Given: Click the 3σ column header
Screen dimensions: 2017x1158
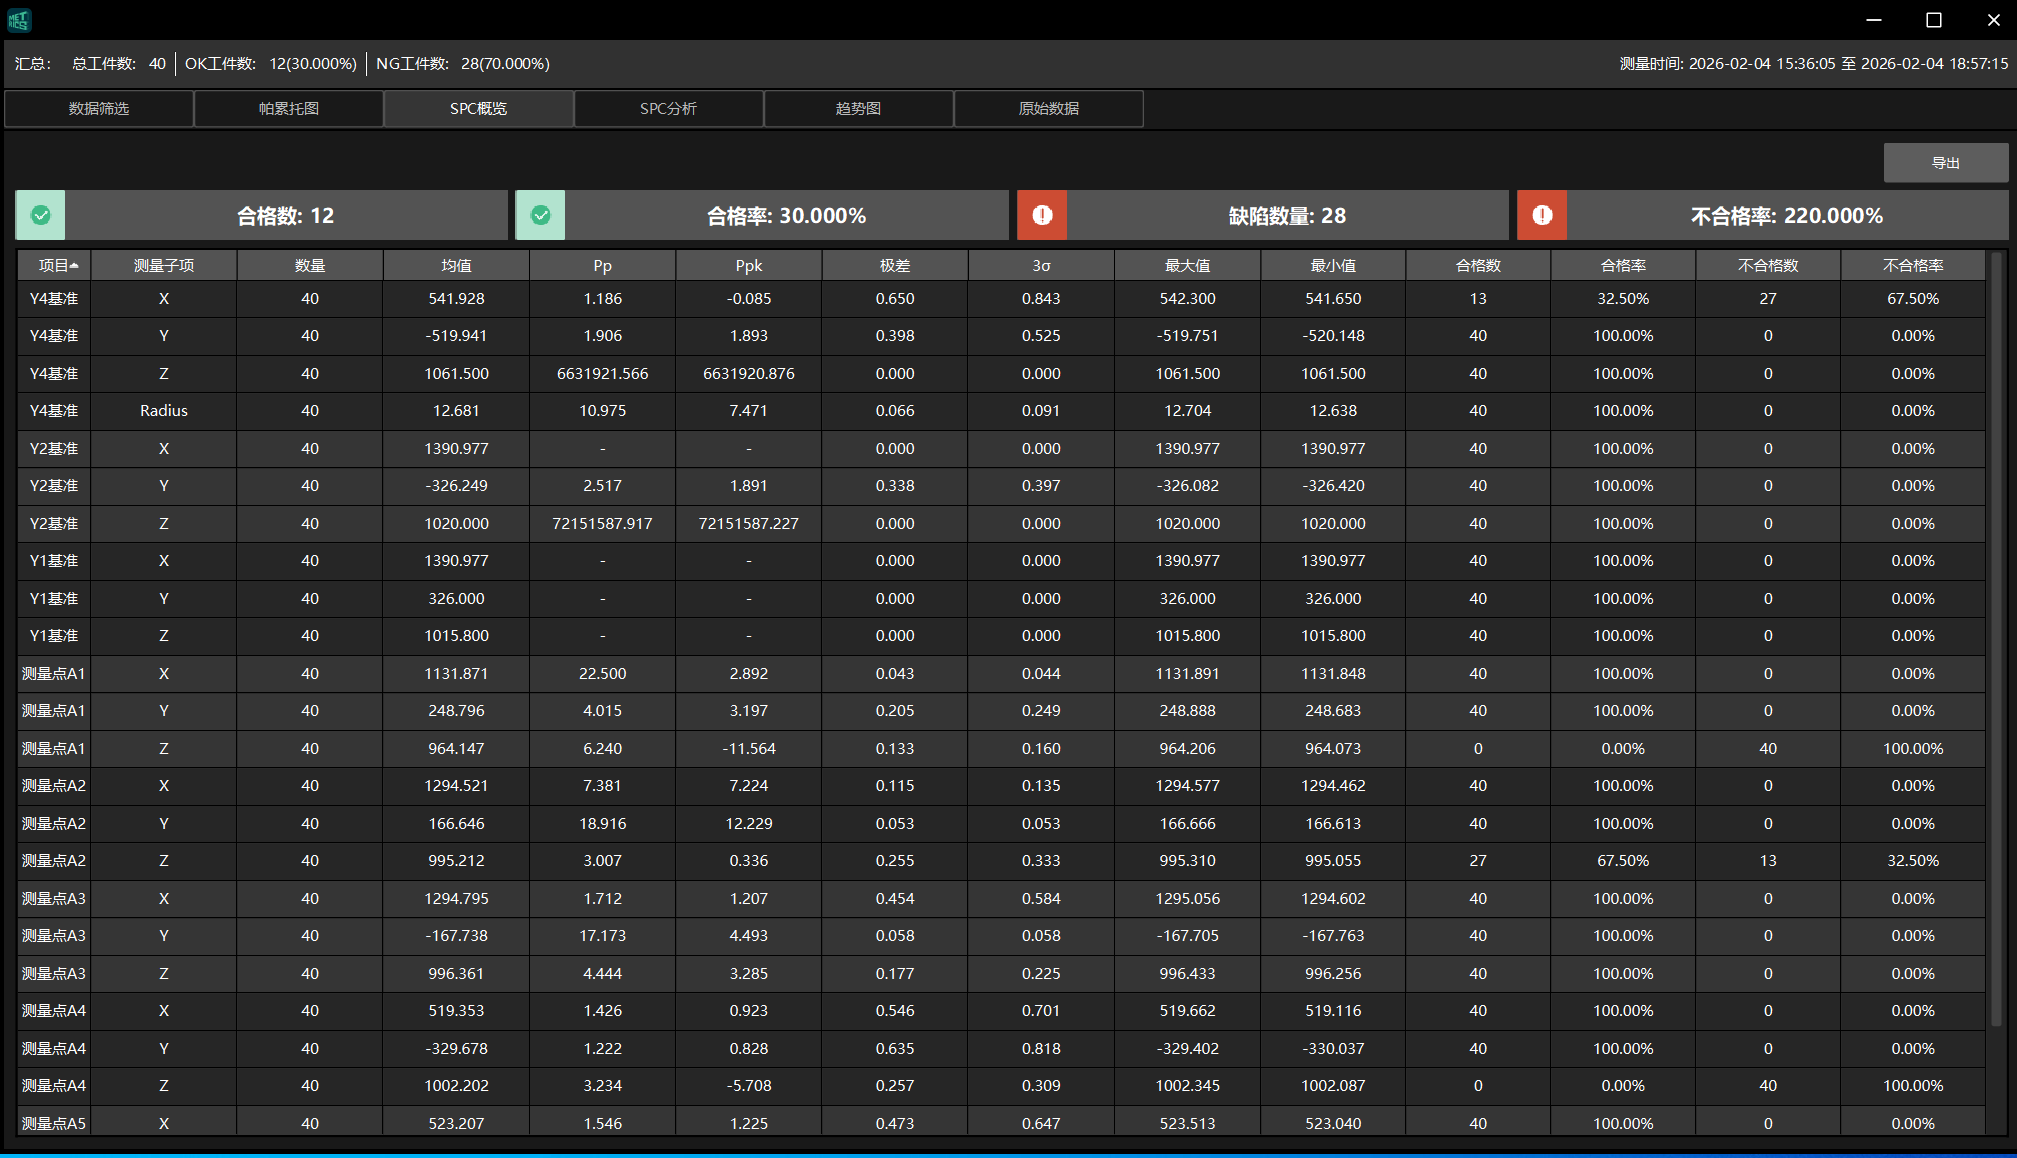Looking at the screenshot, I should pyautogui.click(x=1041, y=265).
